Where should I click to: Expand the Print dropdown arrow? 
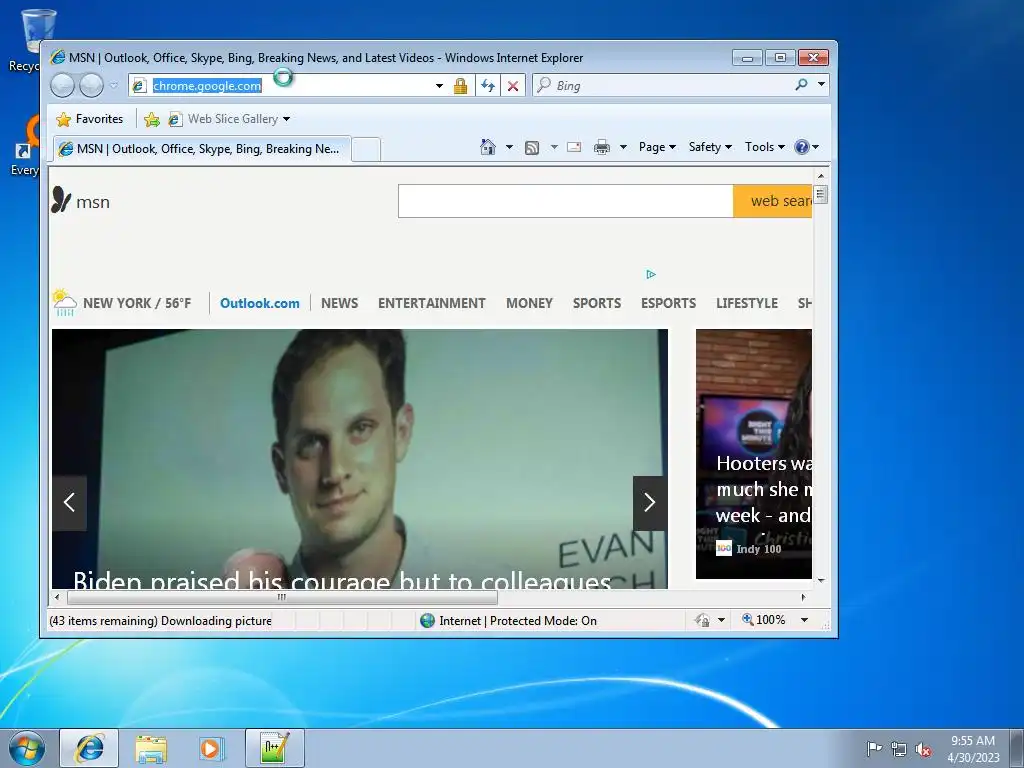pyautogui.click(x=623, y=147)
